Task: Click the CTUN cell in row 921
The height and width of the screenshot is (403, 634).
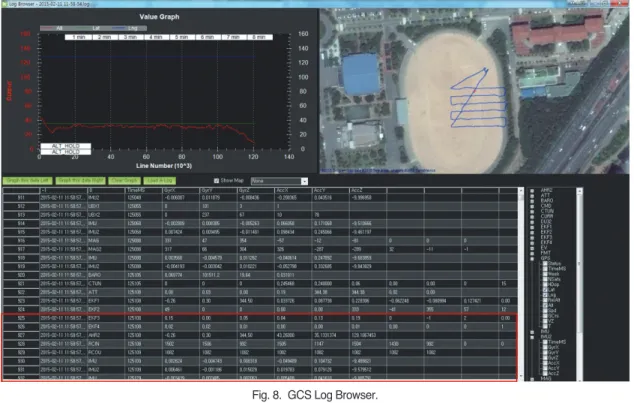Action: (106, 283)
